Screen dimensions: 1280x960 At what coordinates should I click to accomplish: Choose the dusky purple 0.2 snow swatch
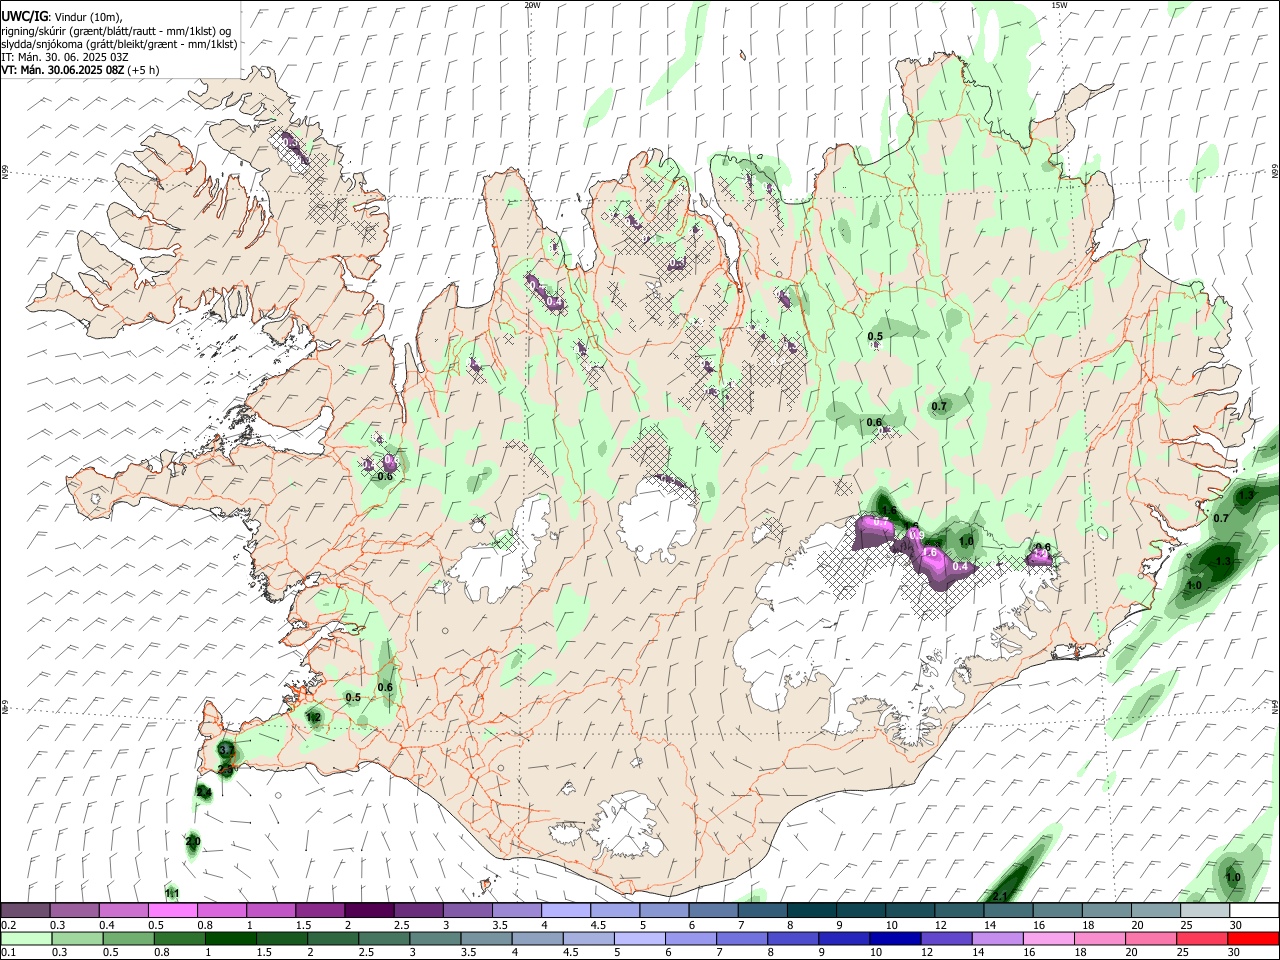coord(25,910)
